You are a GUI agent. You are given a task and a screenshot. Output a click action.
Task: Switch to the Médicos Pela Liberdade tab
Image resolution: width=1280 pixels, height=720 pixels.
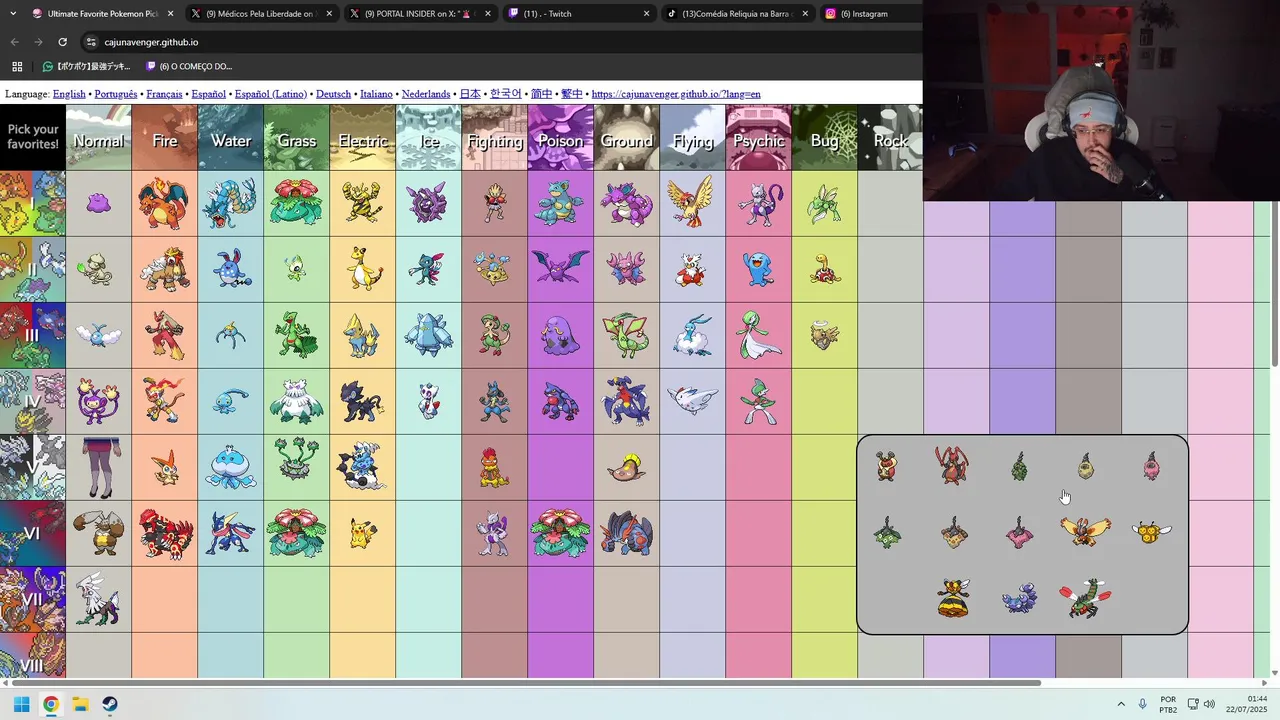coord(262,14)
